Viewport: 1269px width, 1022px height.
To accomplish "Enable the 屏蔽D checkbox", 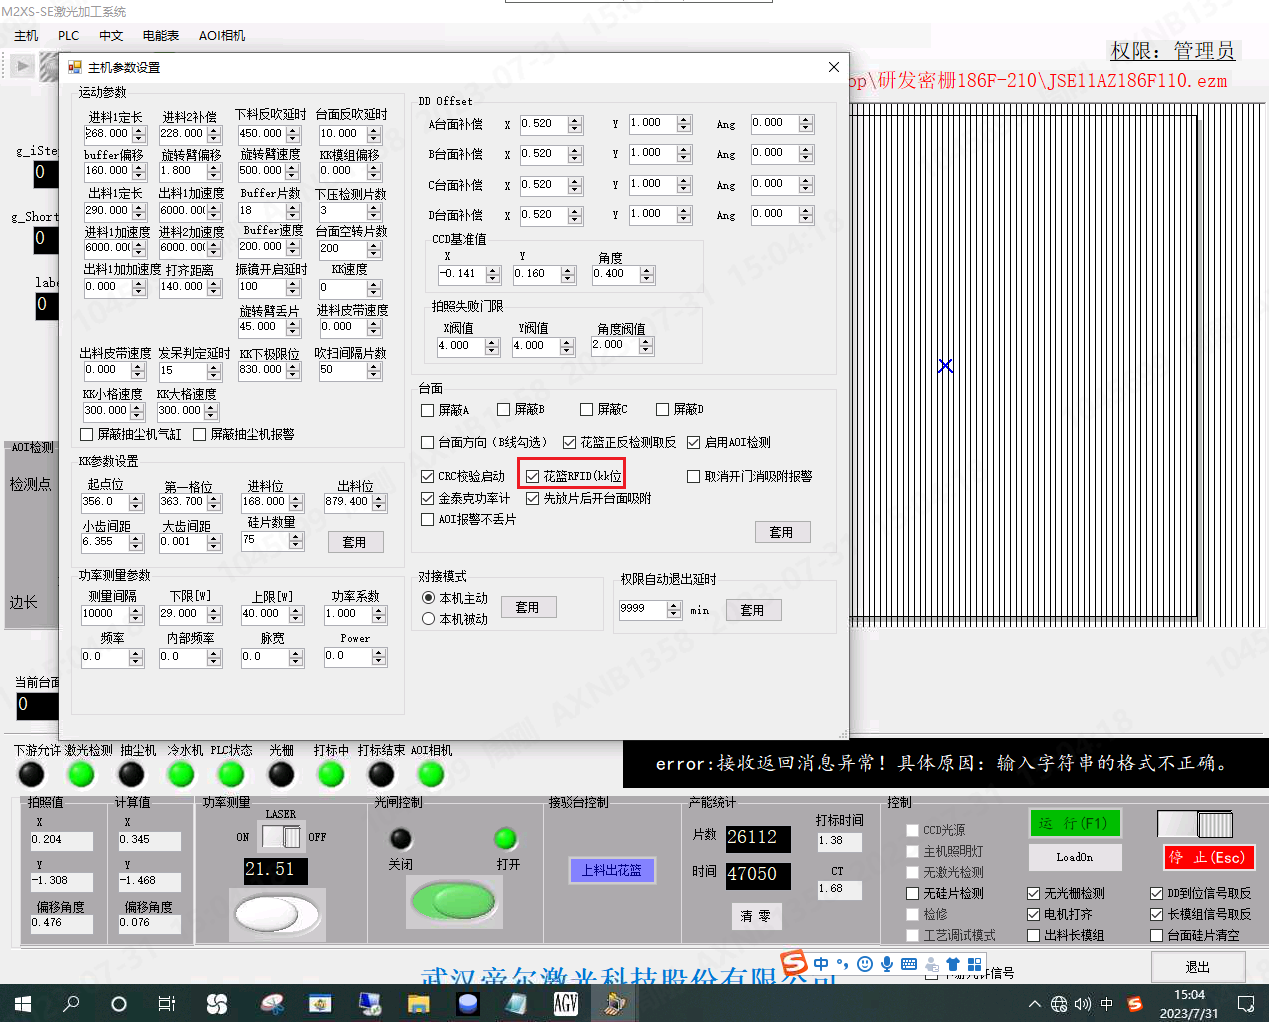I will click(662, 409).
